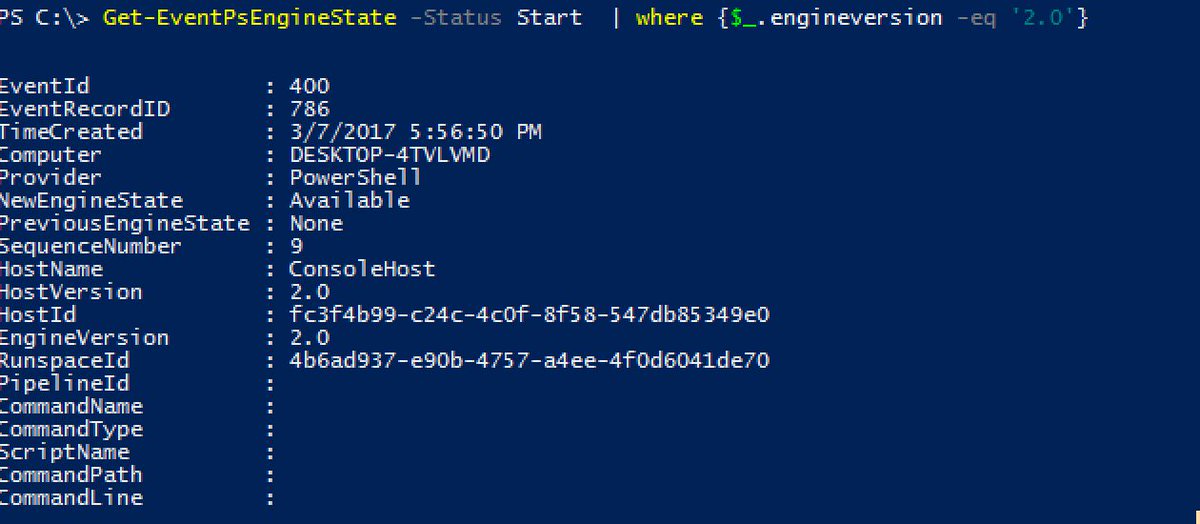
Task: Click the CommandLine field label
Action: [x=71, y=498]
